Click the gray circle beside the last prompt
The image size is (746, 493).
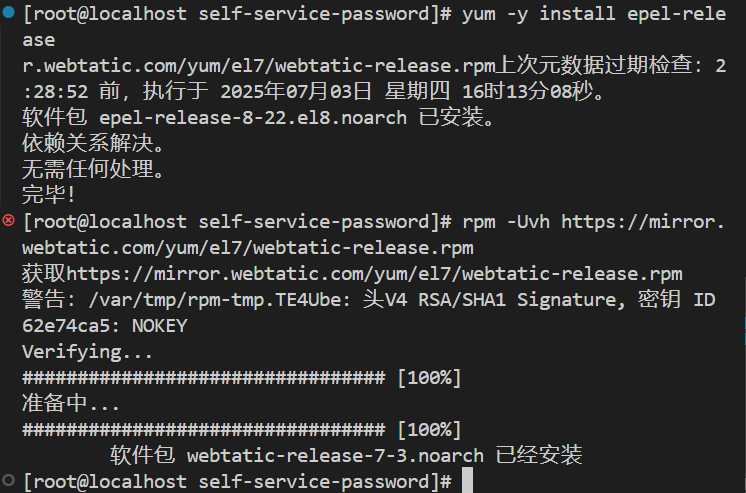pos(9,480)
